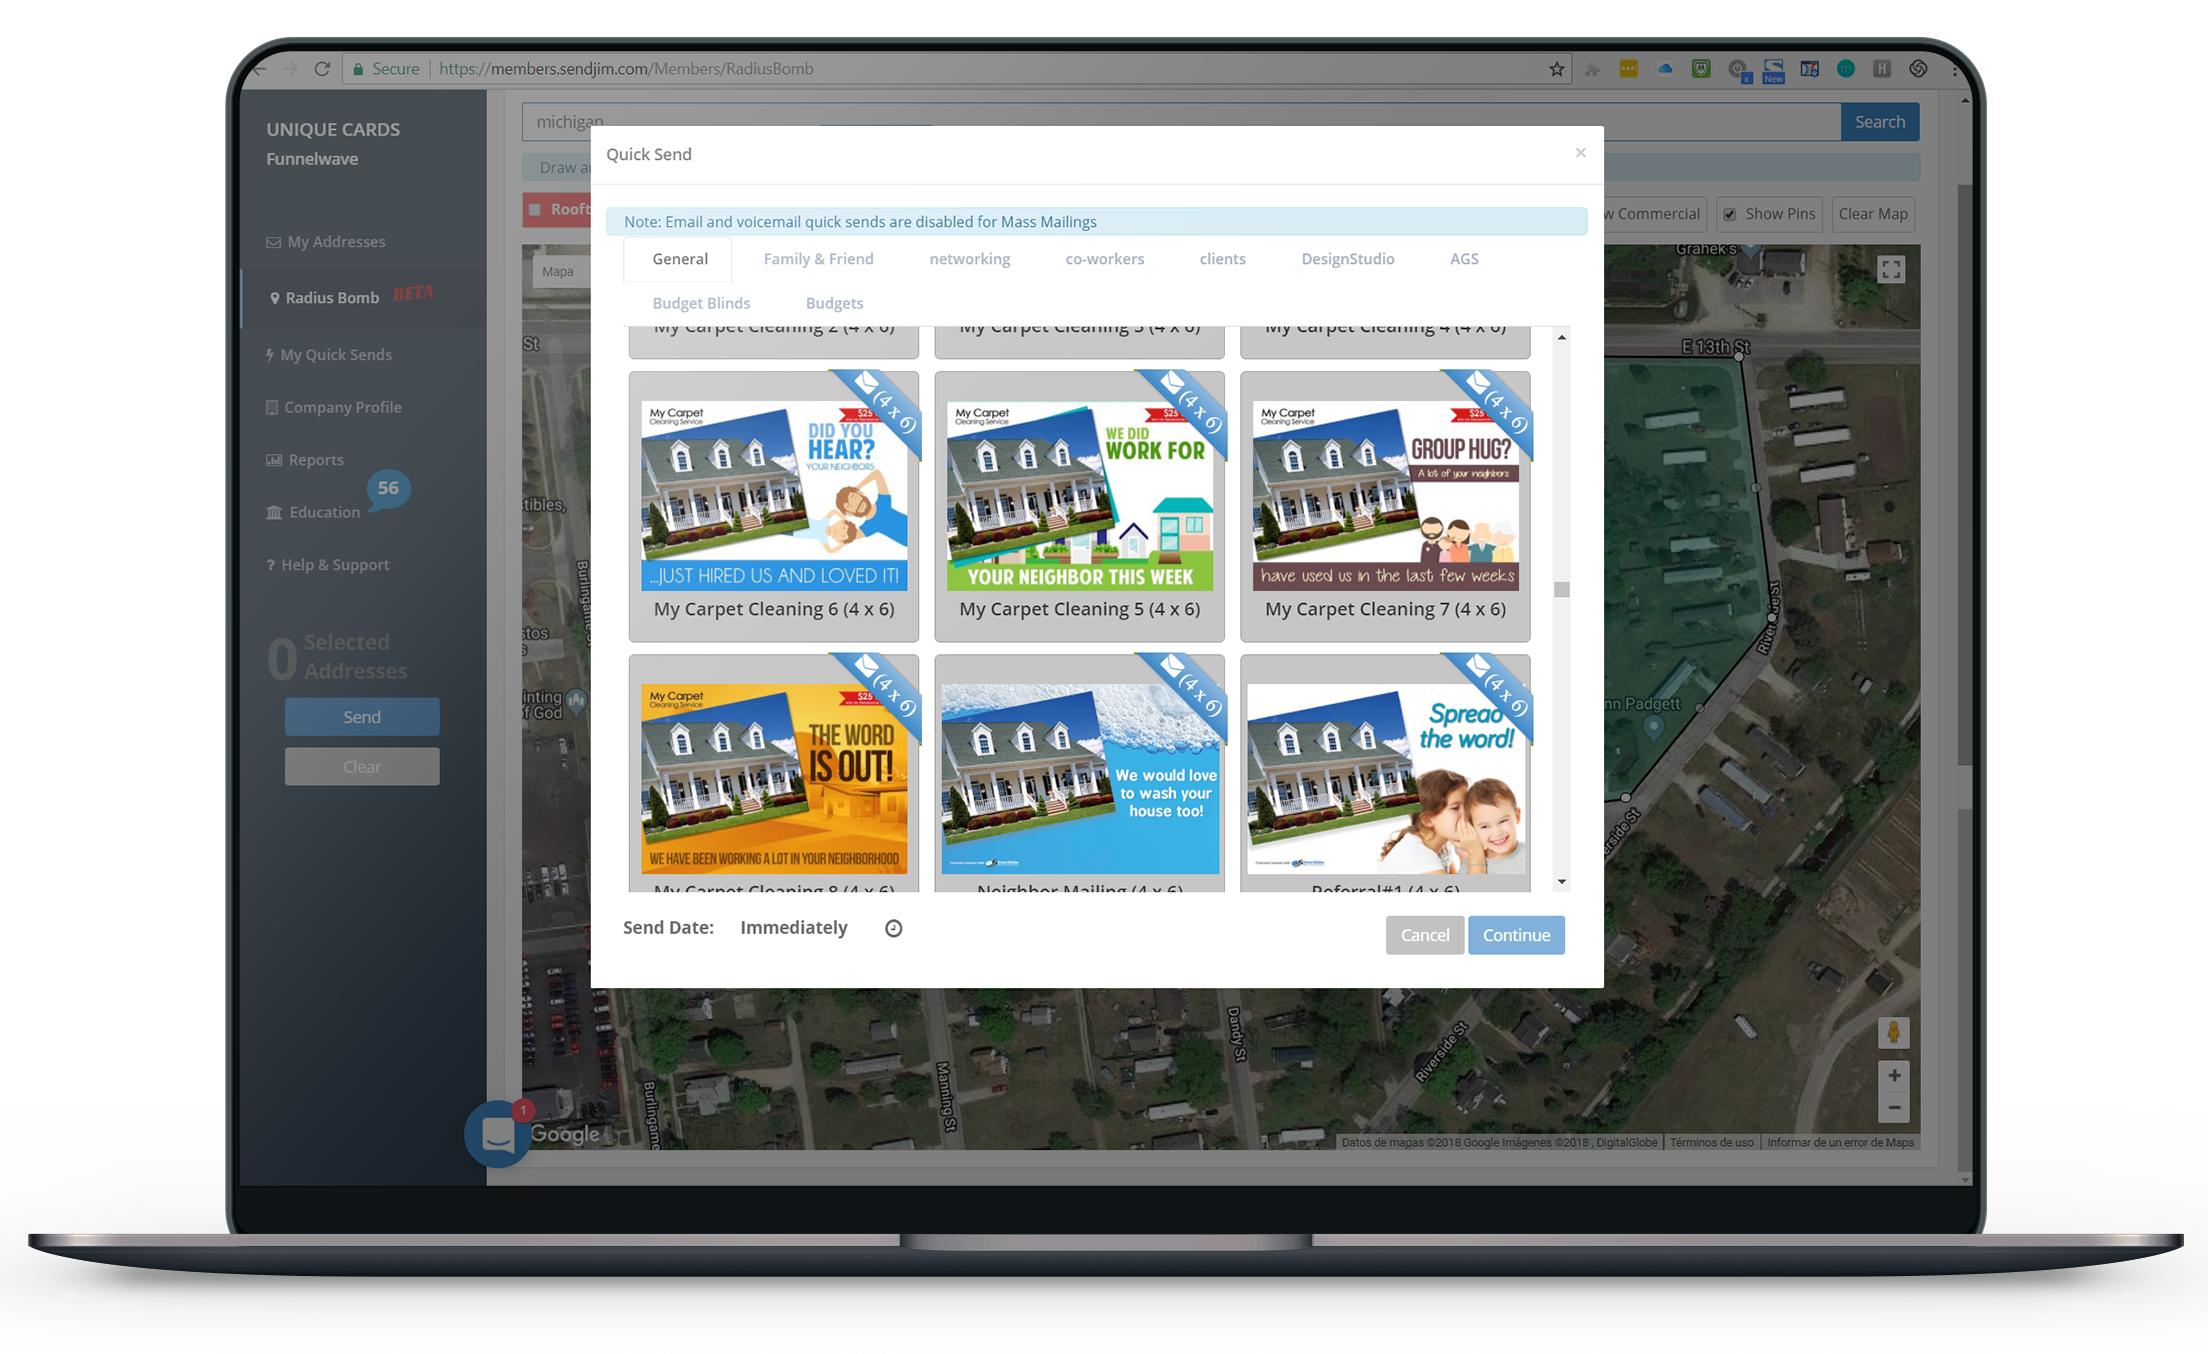The height and width of the screenshot is (1354, 2208).
Task: Click the Clear Map button
Action: pyautogui.click(x=1872, y=214)
